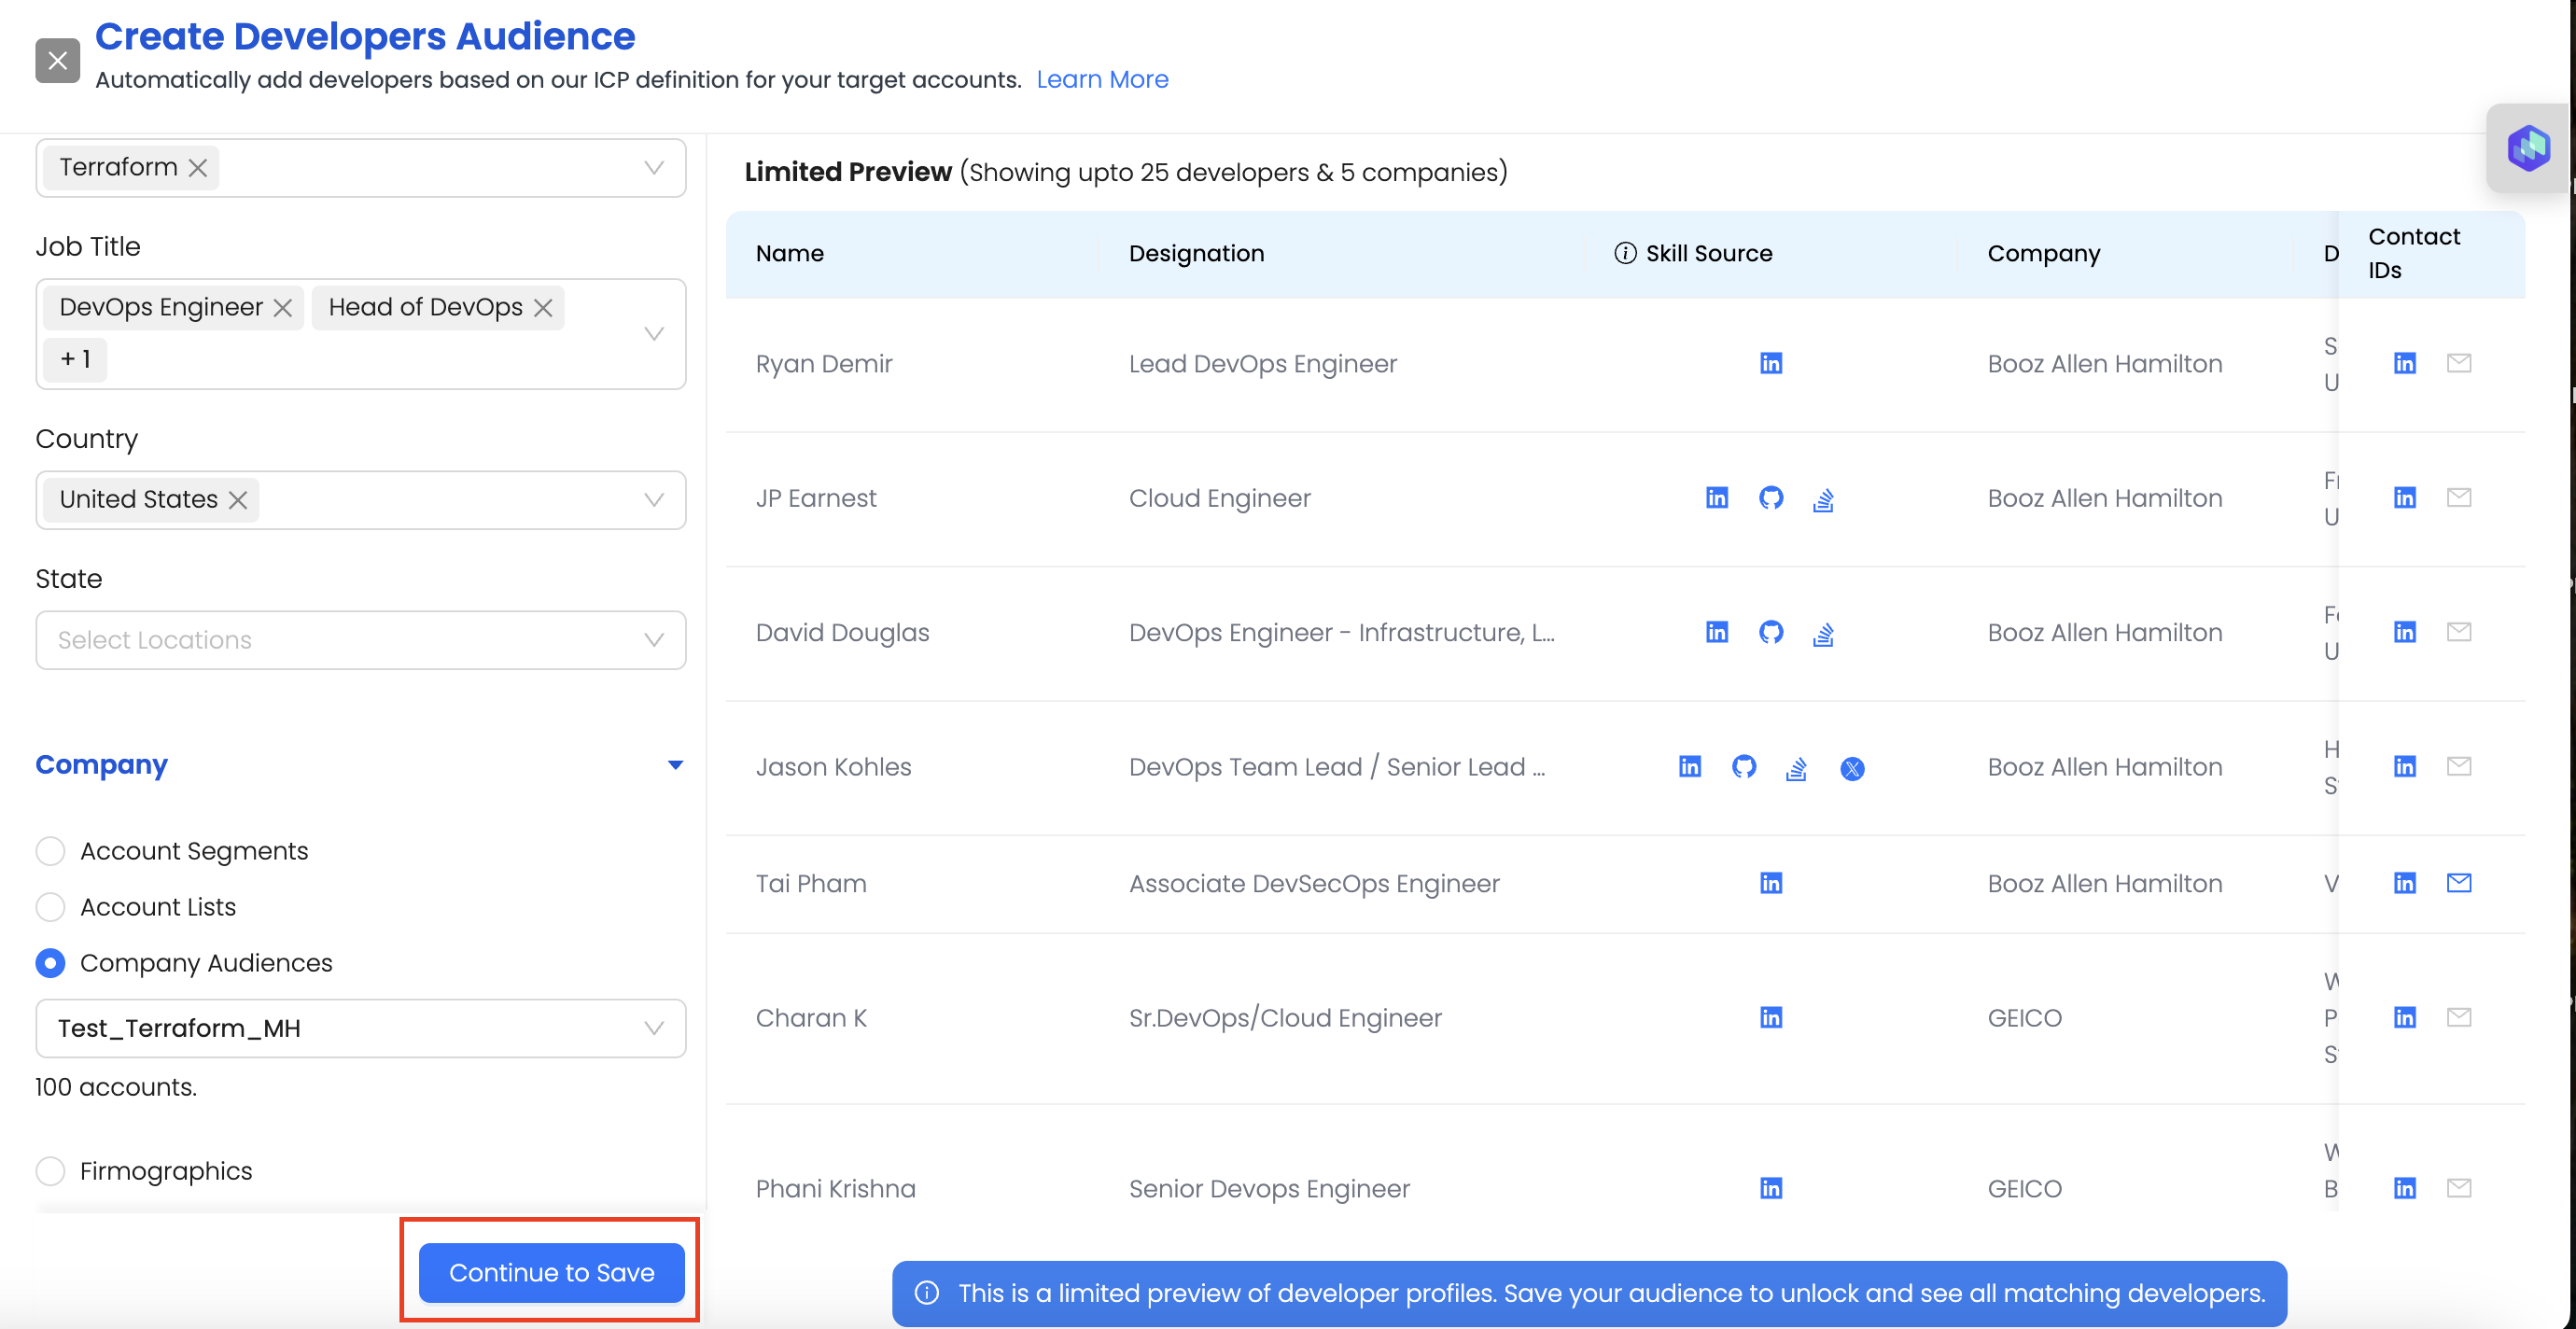2576x1329 pixels.
Task: Select the Account Segments radio option
Action: point(50,851)
